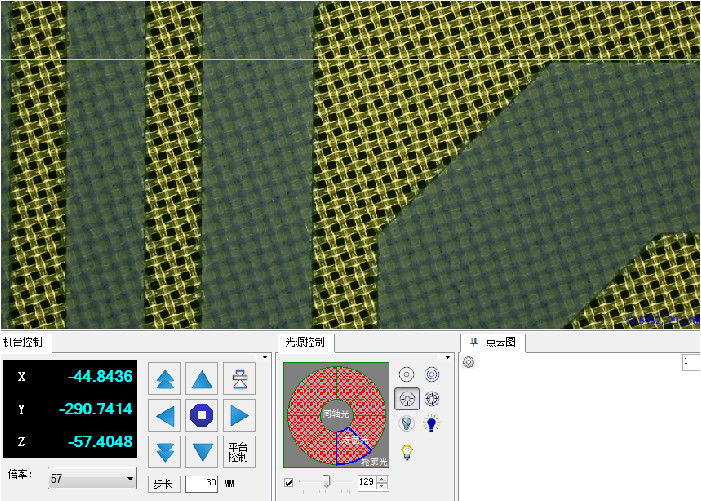Move the stage right with right arrow
Viewport: 701px width, 501px height.
[238, 415]
